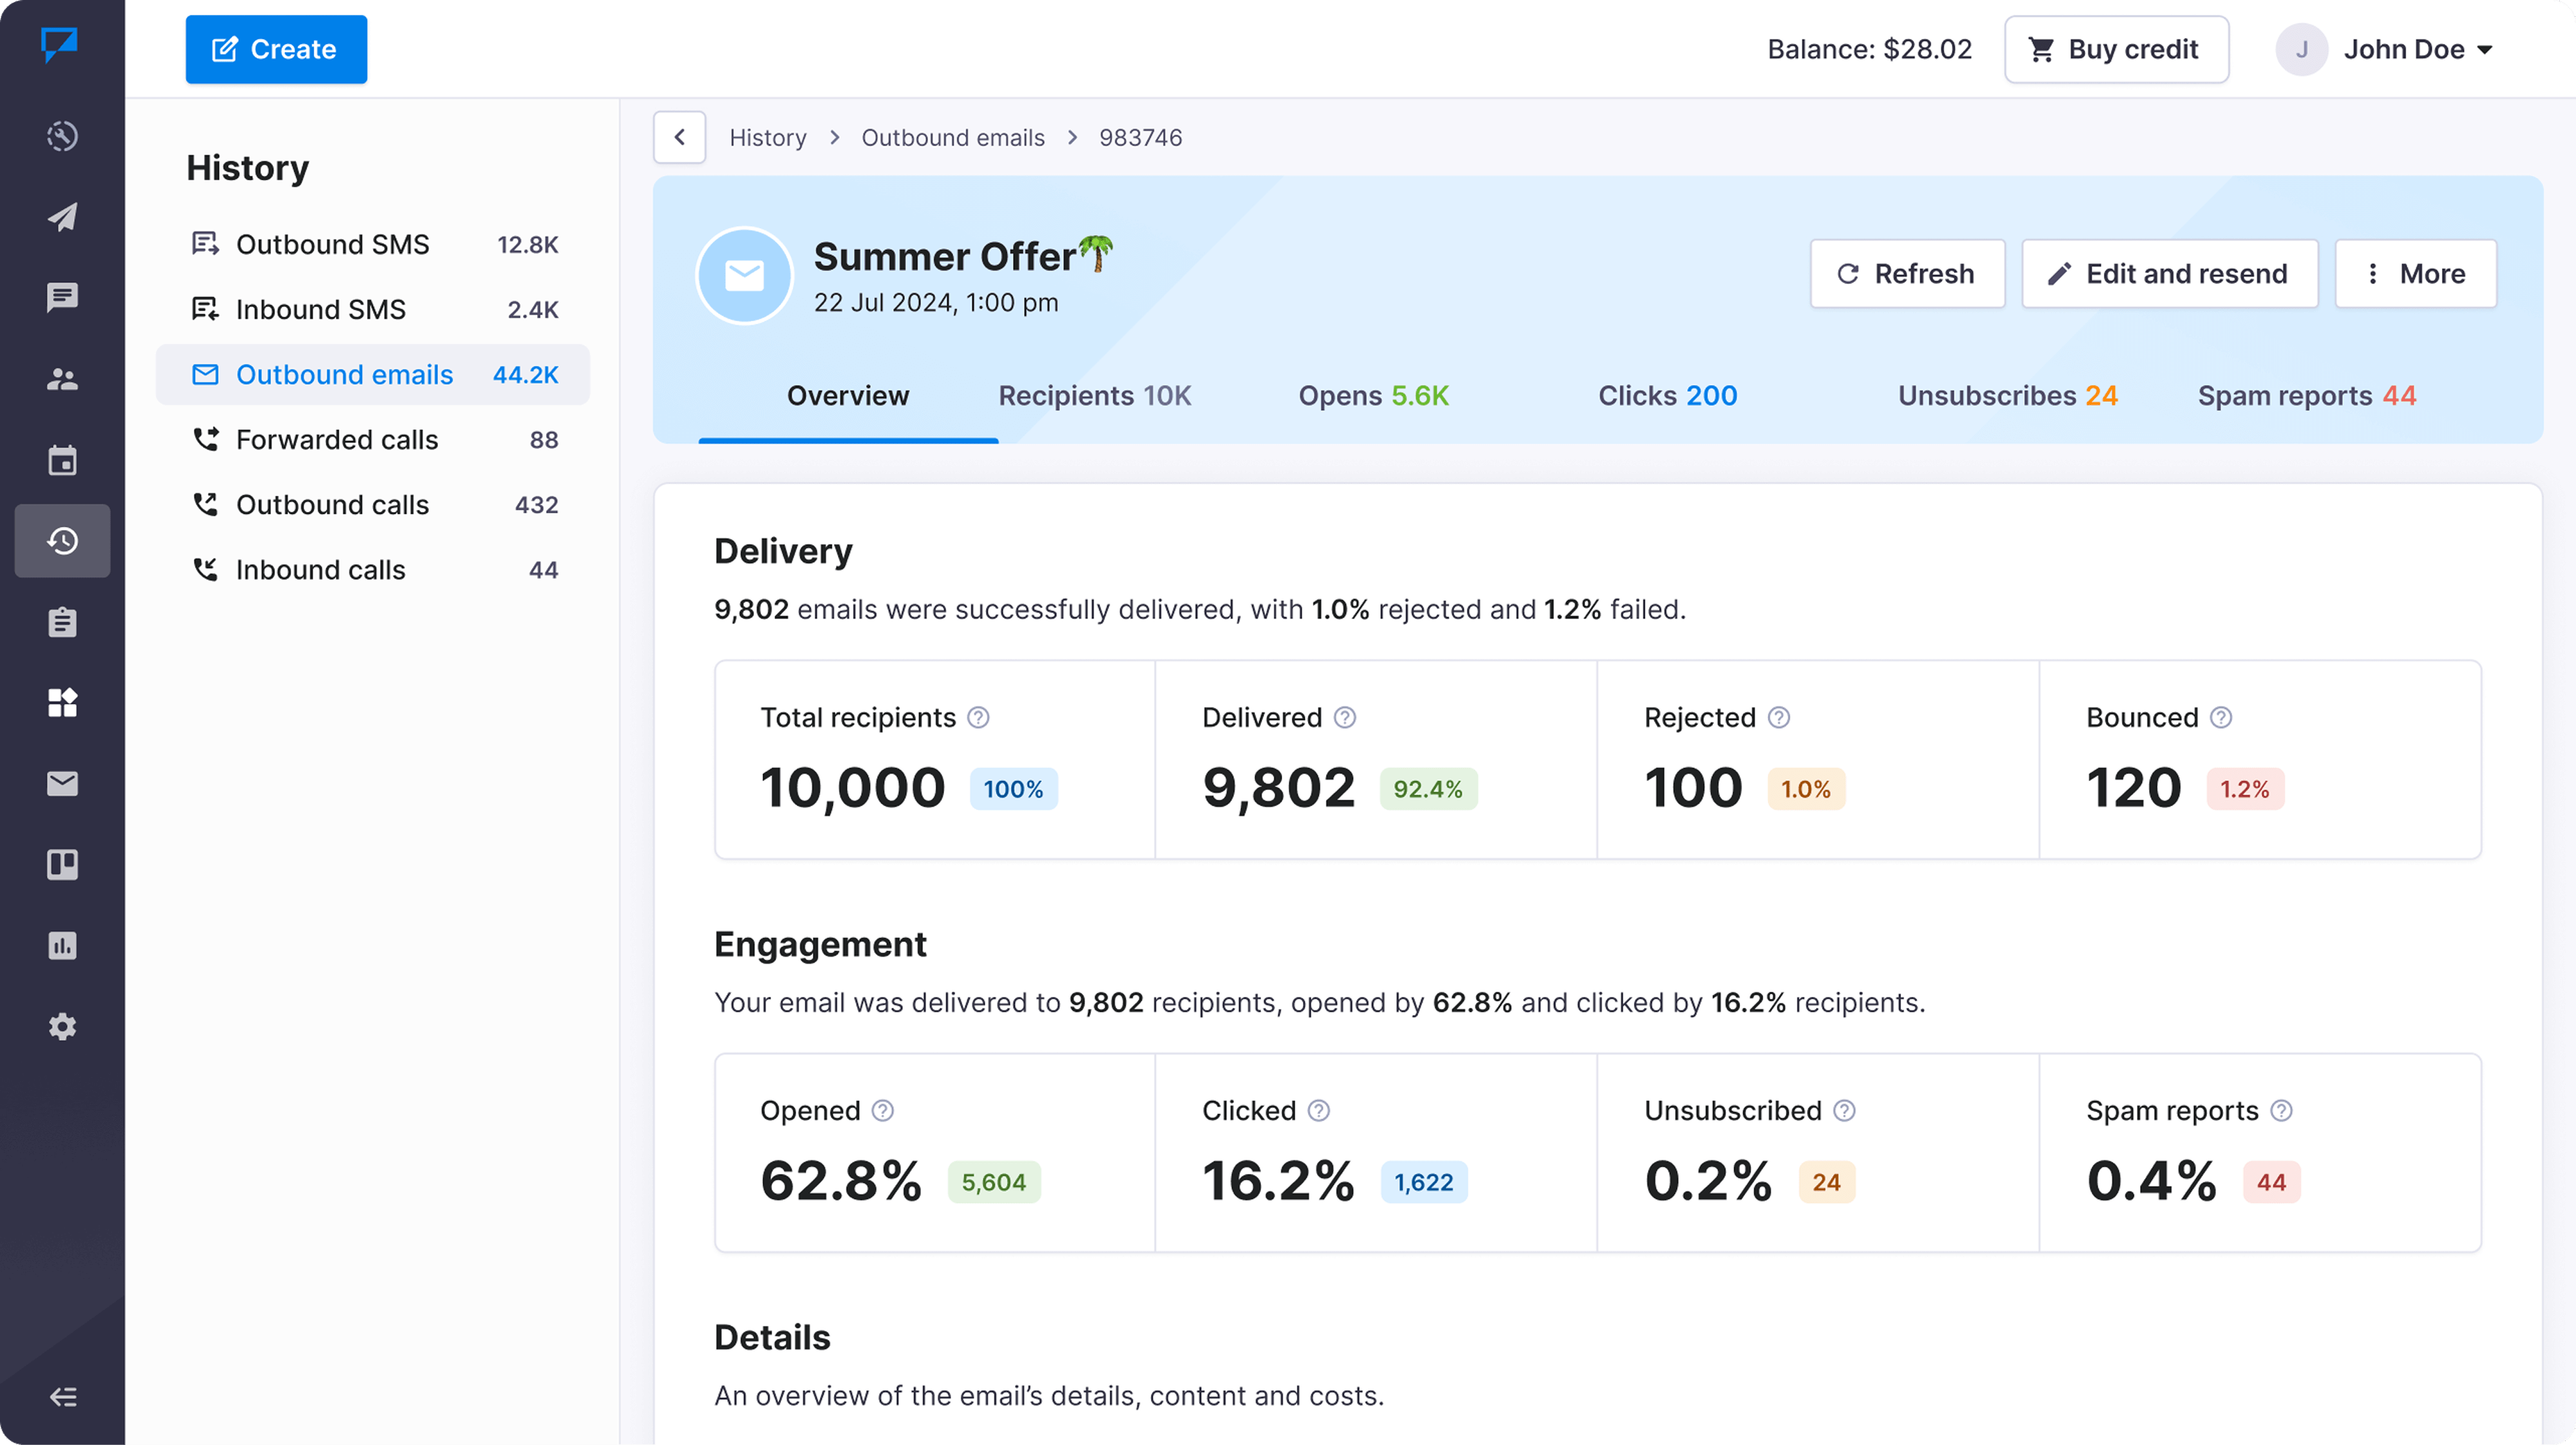Viewport: 2576px width, 1445px height.
Task: Go to History breadcrumb link
Action: coord(768,138)
